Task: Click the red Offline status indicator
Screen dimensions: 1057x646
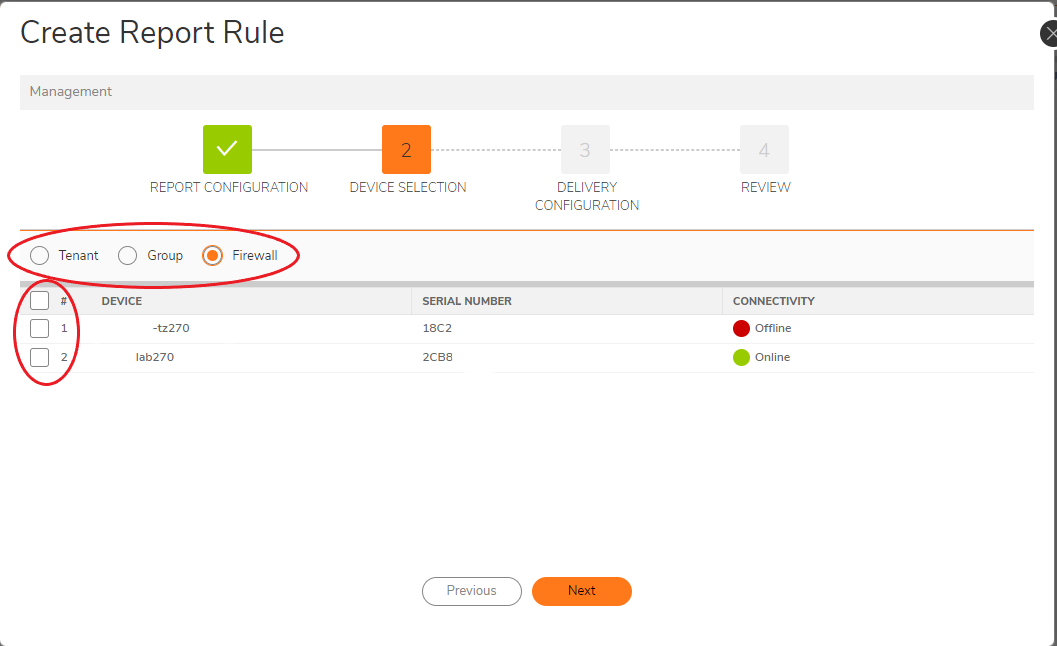Action: [x=741, y=328]
